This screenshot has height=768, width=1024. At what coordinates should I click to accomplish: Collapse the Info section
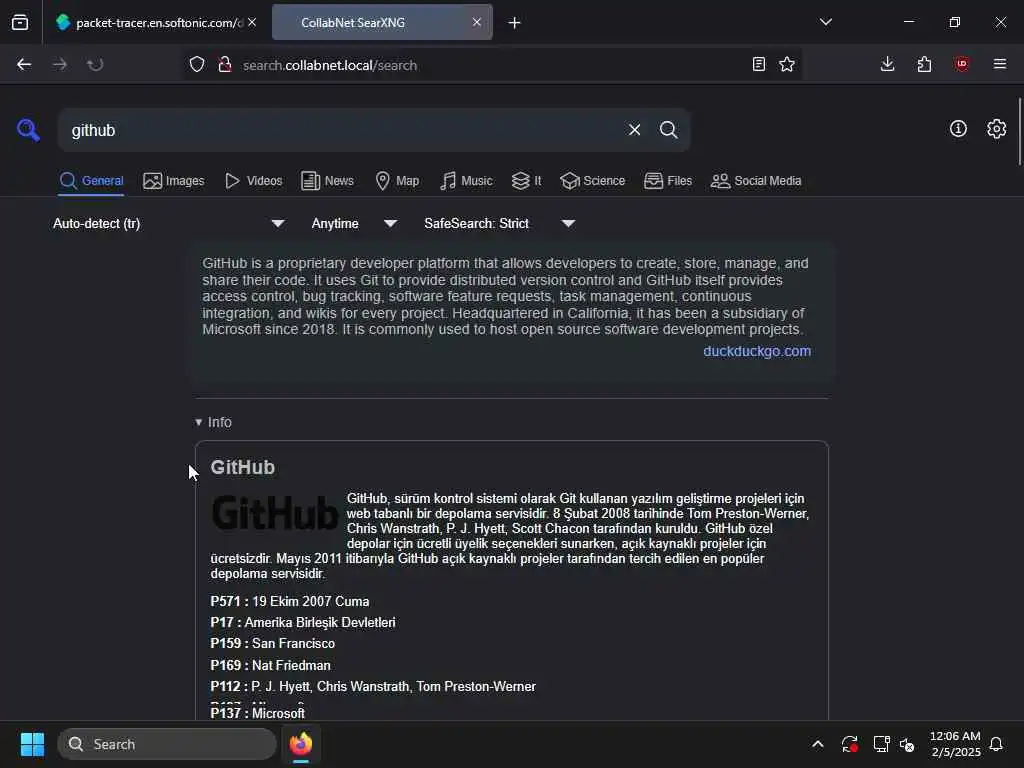(214, 423)
